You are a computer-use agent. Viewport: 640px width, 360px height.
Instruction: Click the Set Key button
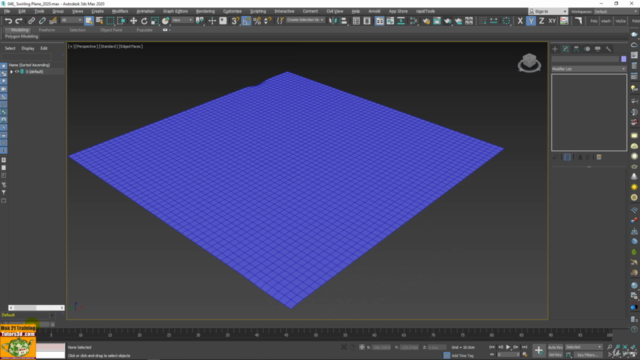coord(555,355)
